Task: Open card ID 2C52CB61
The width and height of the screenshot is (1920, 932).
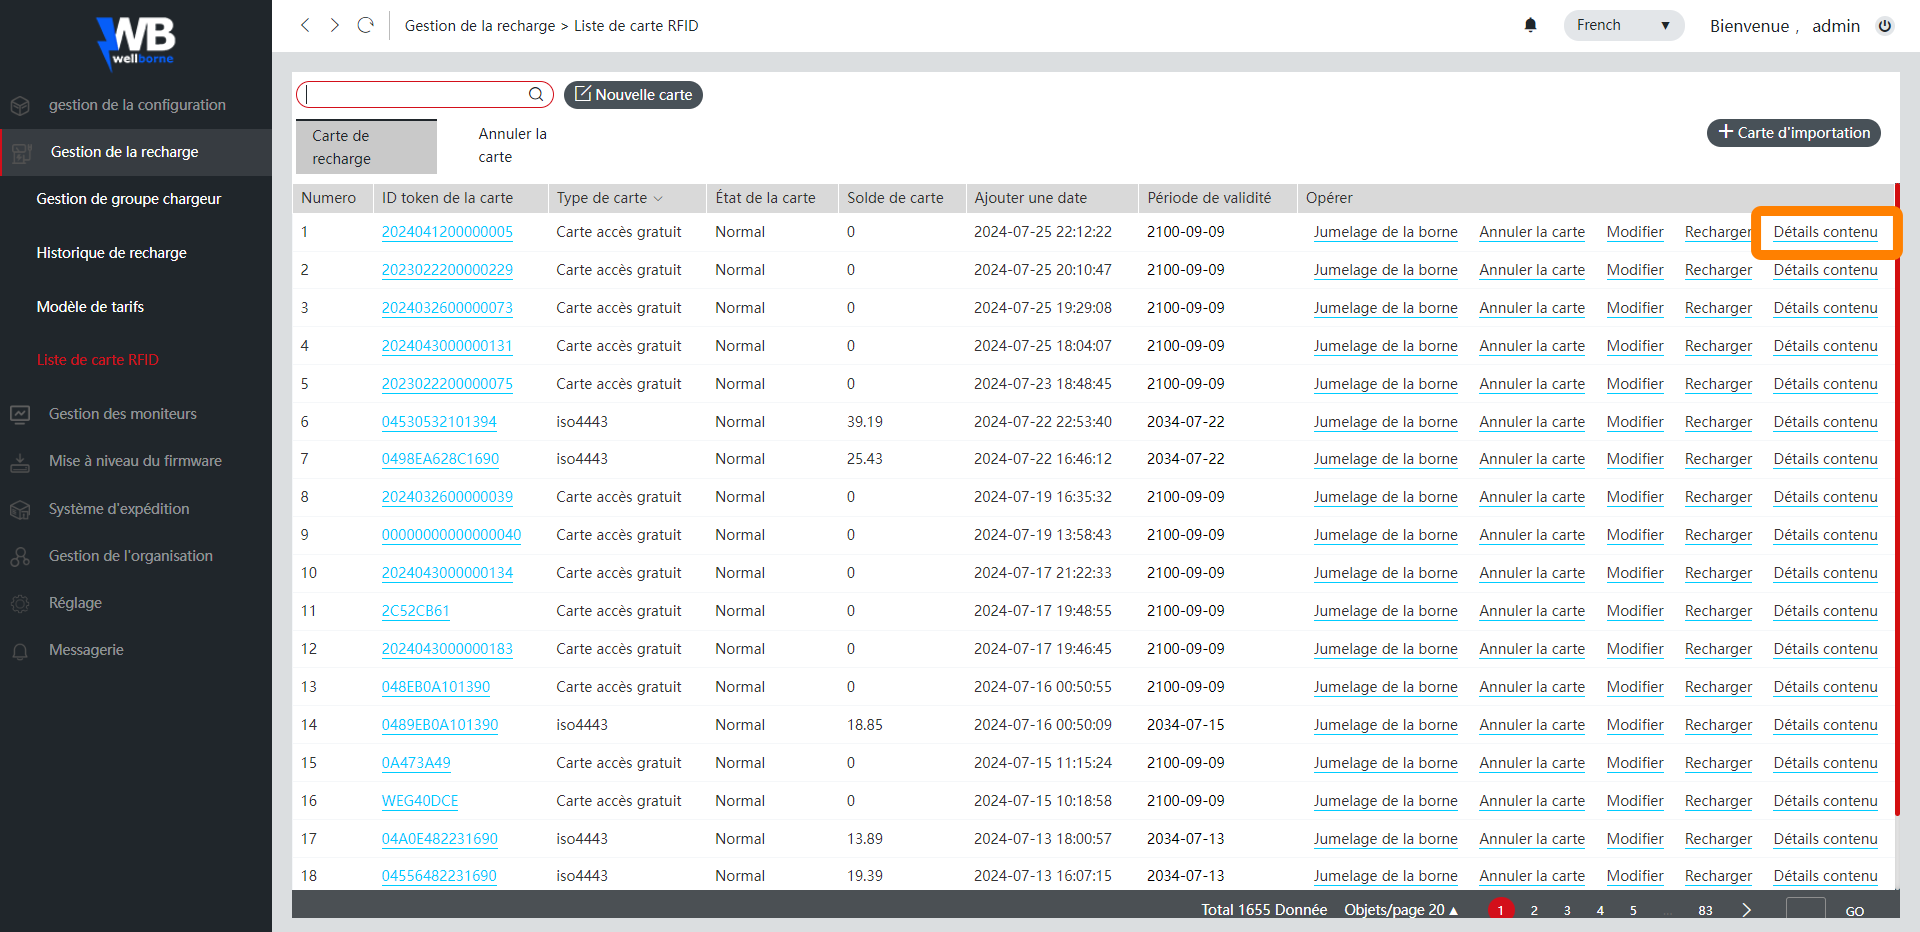Action: point(415,611)
